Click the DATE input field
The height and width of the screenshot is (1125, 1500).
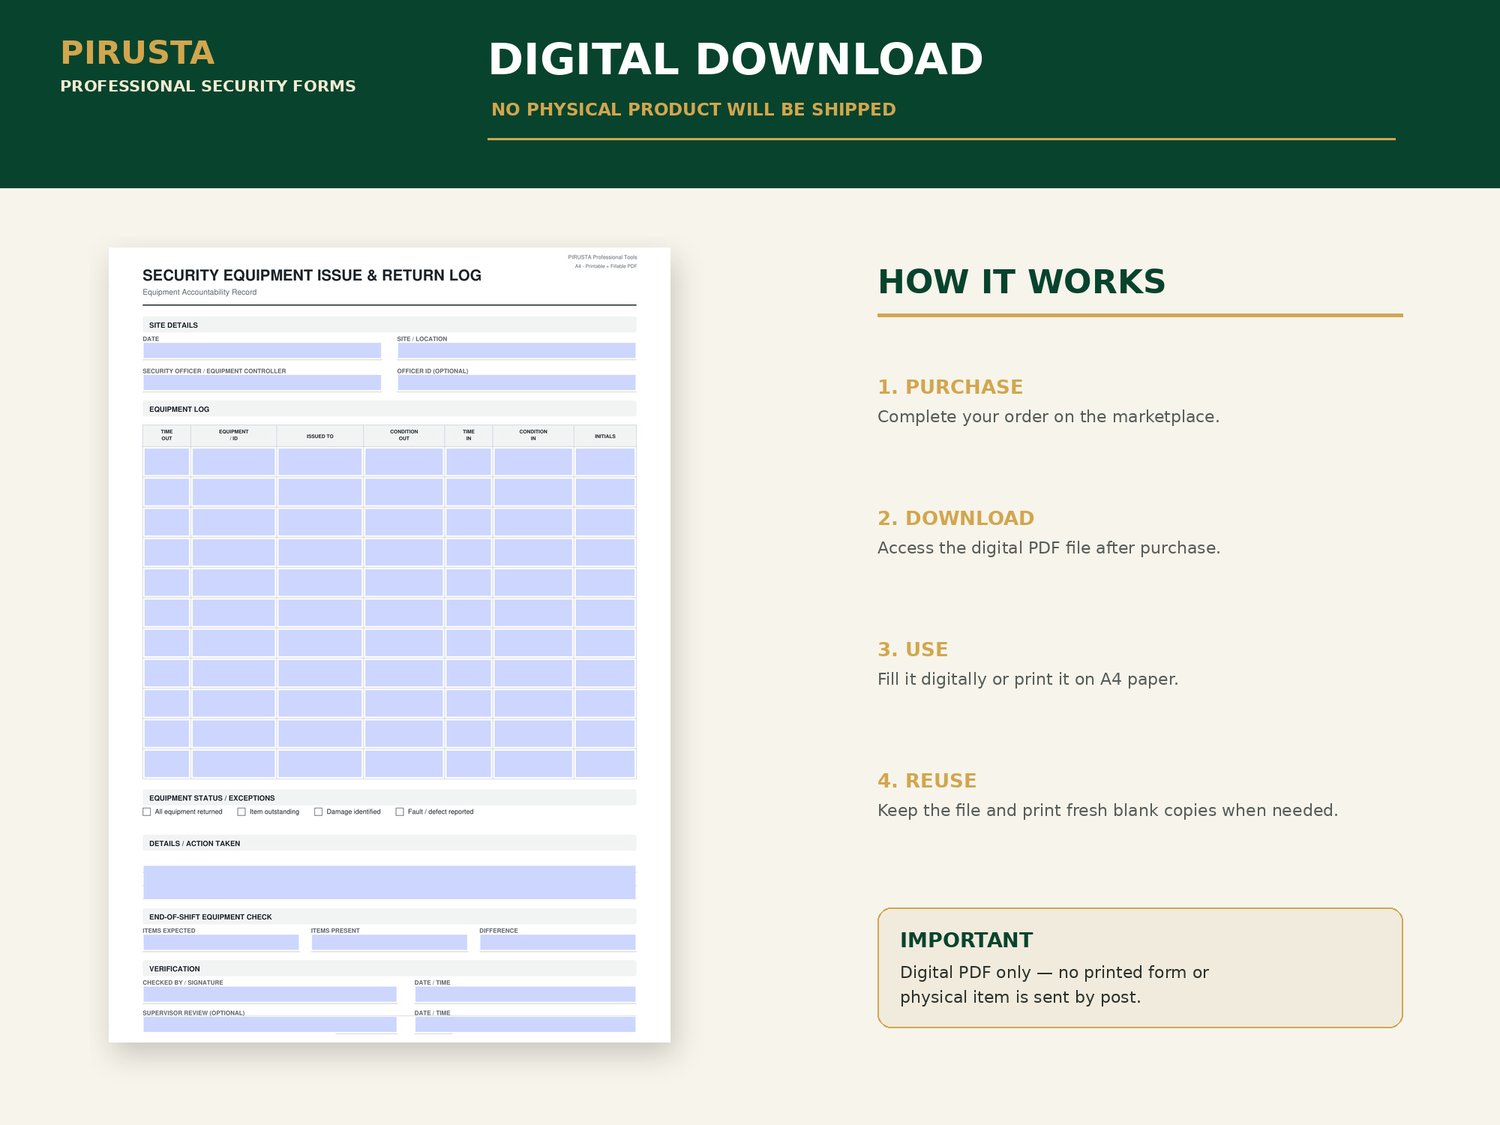tap(262, 351)
